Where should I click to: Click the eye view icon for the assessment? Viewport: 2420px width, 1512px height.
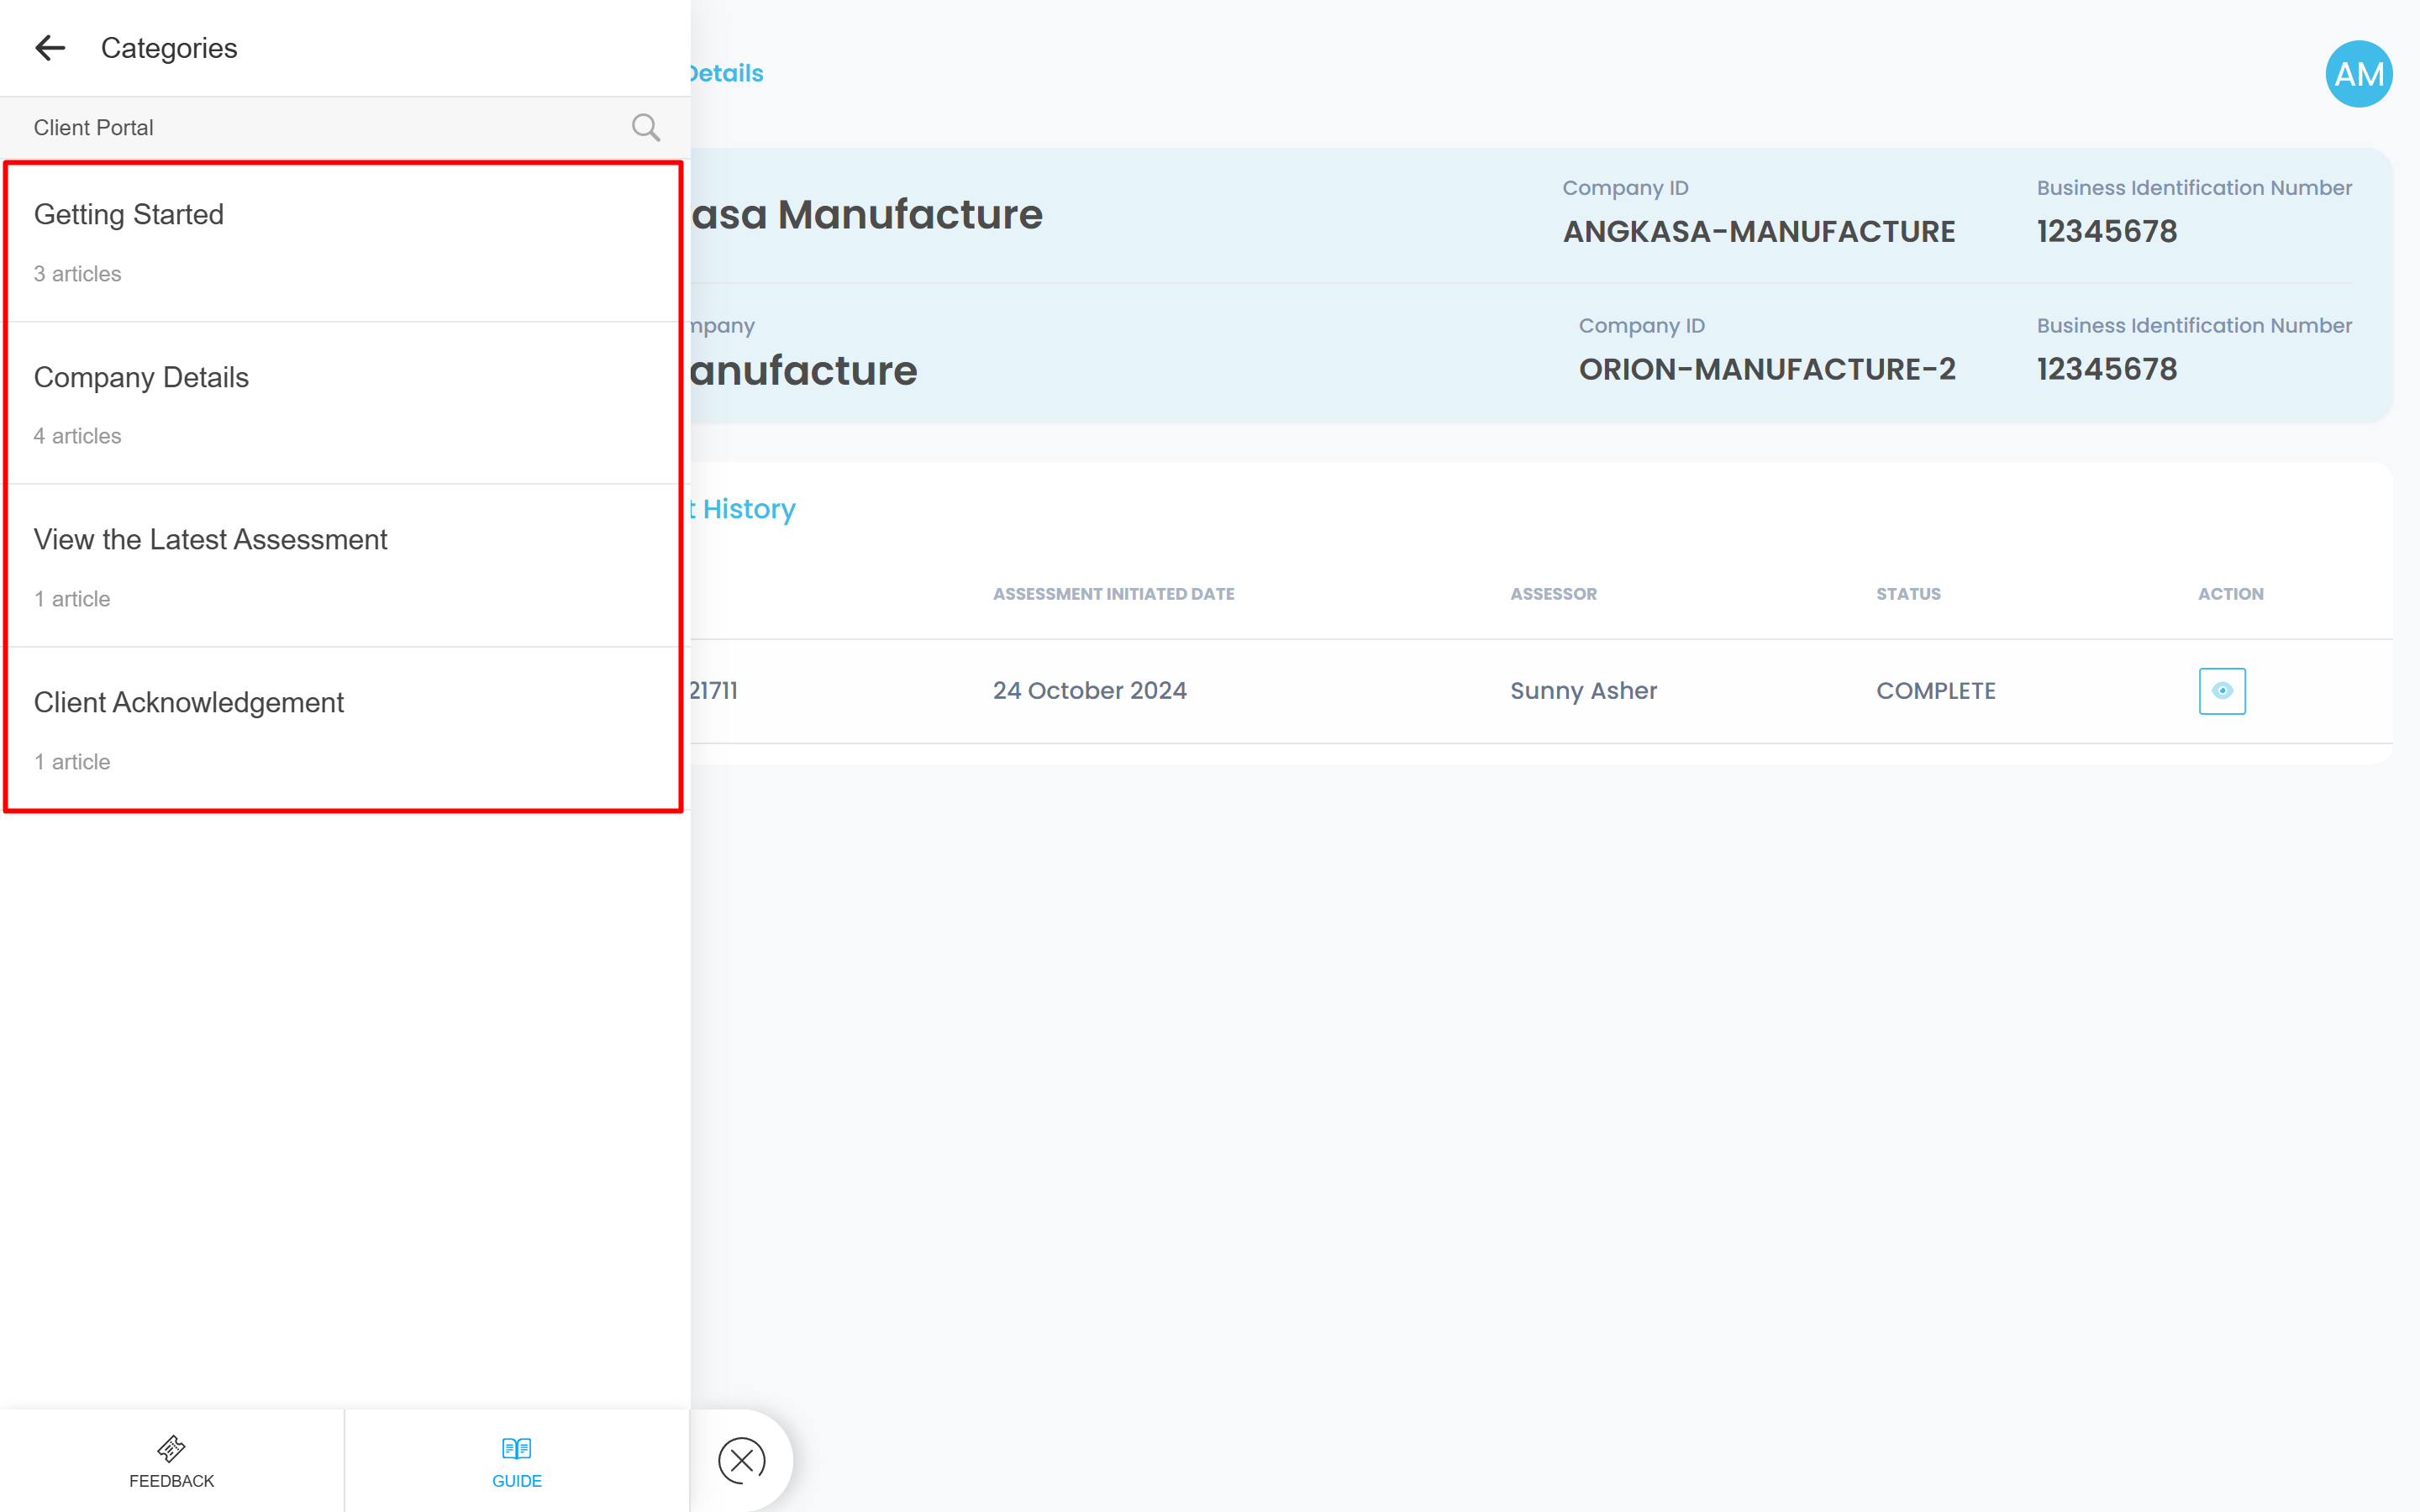pyautogui.click(x=2222, y=691)
